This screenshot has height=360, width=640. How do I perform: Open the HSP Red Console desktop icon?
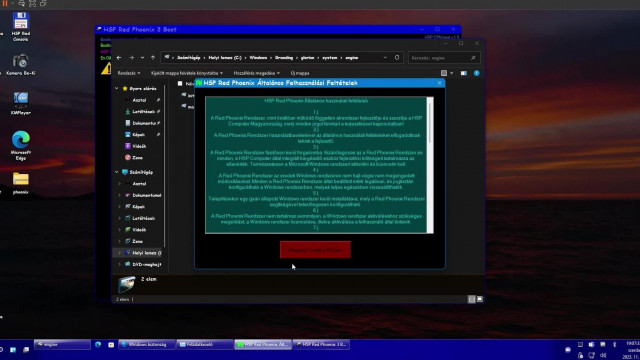point(20,27)
